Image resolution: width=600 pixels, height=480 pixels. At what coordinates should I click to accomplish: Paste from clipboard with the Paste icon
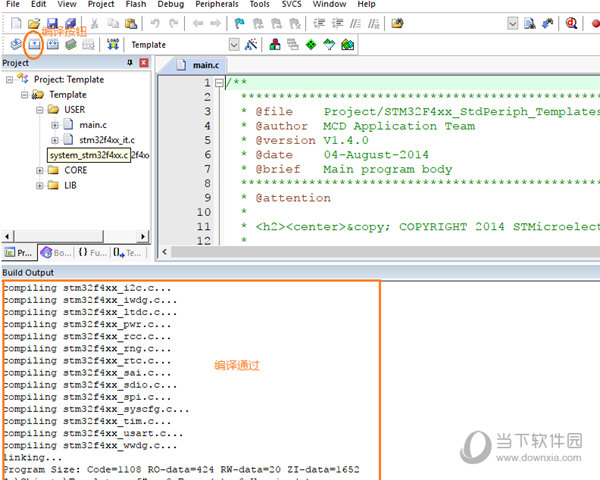click(131, 23)
